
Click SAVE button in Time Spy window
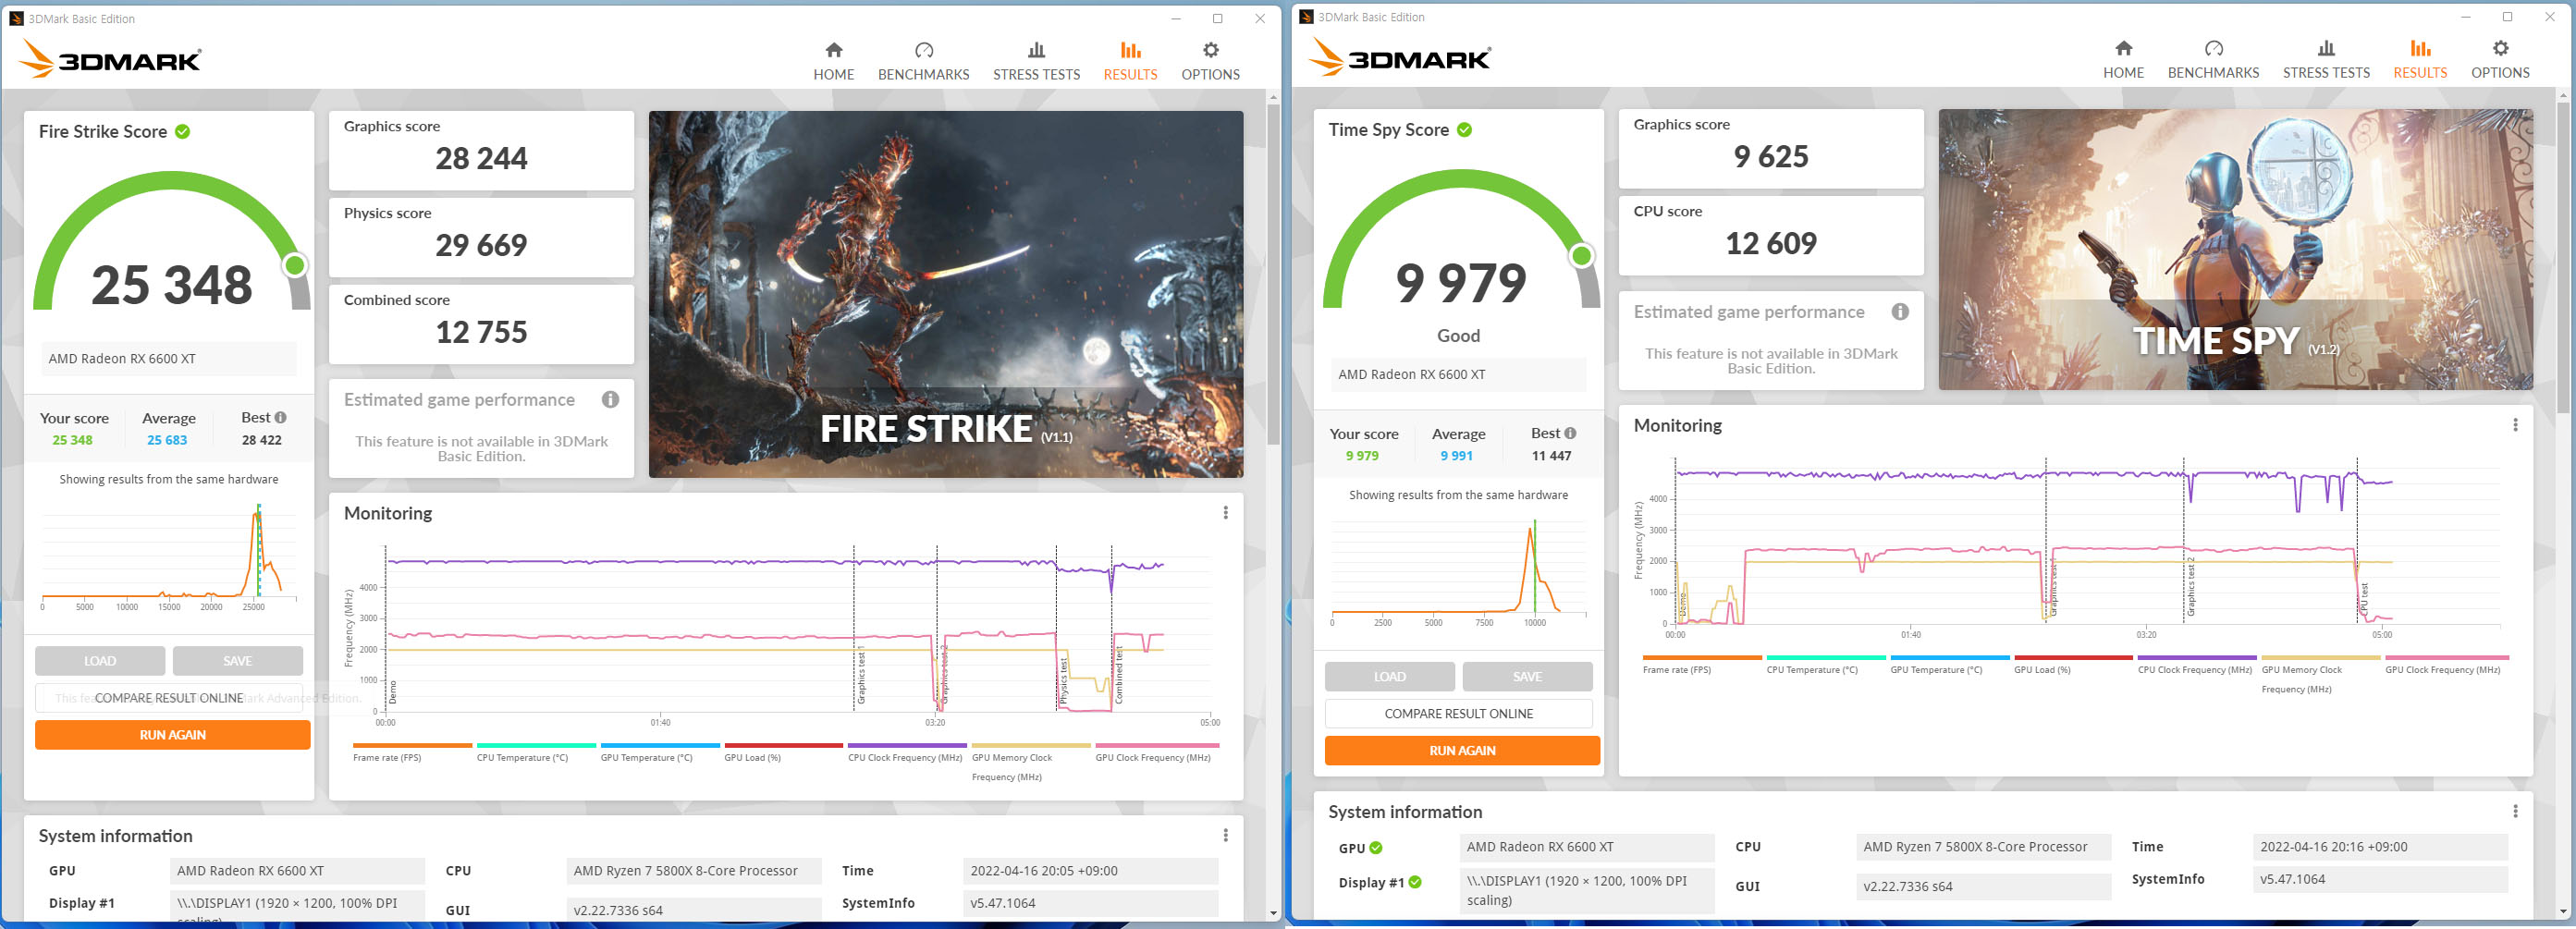1528,676
